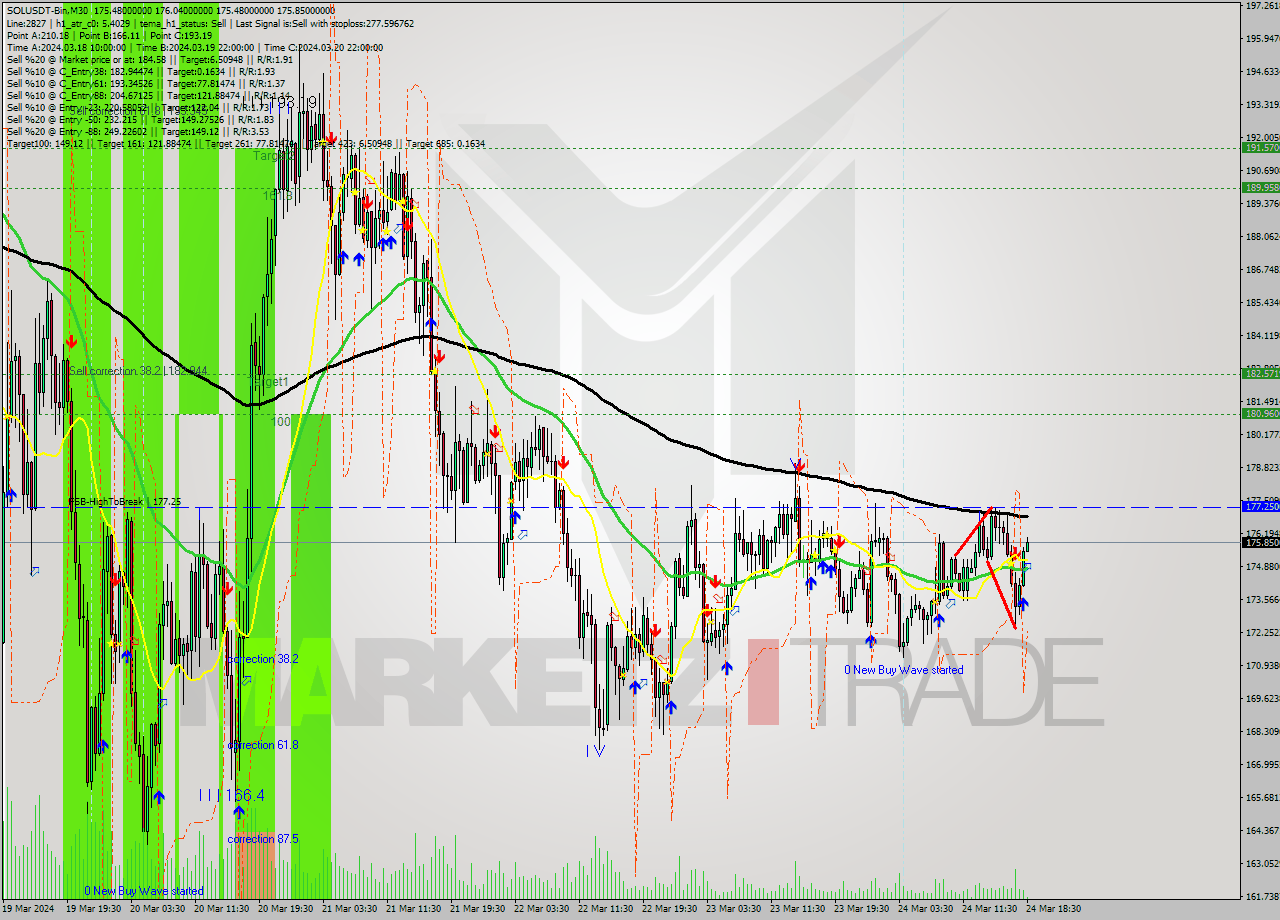
Task: Click the 168.309 price axis label
Action: [x=1263, y=731]
